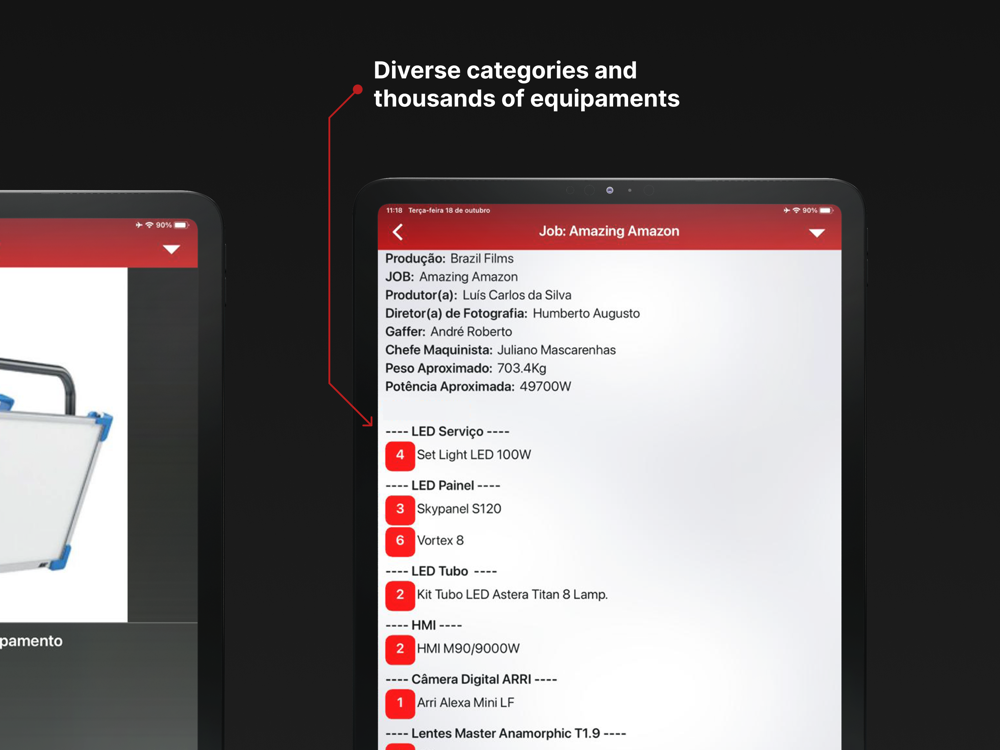Select the HMI M90/9000W item

(x=468, y=649)
